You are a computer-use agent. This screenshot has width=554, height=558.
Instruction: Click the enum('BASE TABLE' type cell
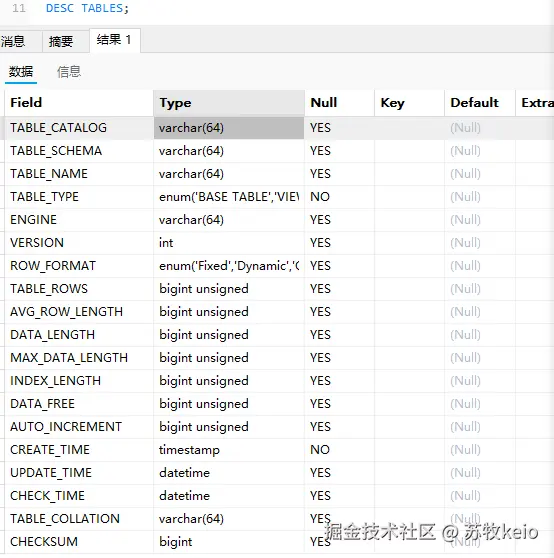click(229, 197)
